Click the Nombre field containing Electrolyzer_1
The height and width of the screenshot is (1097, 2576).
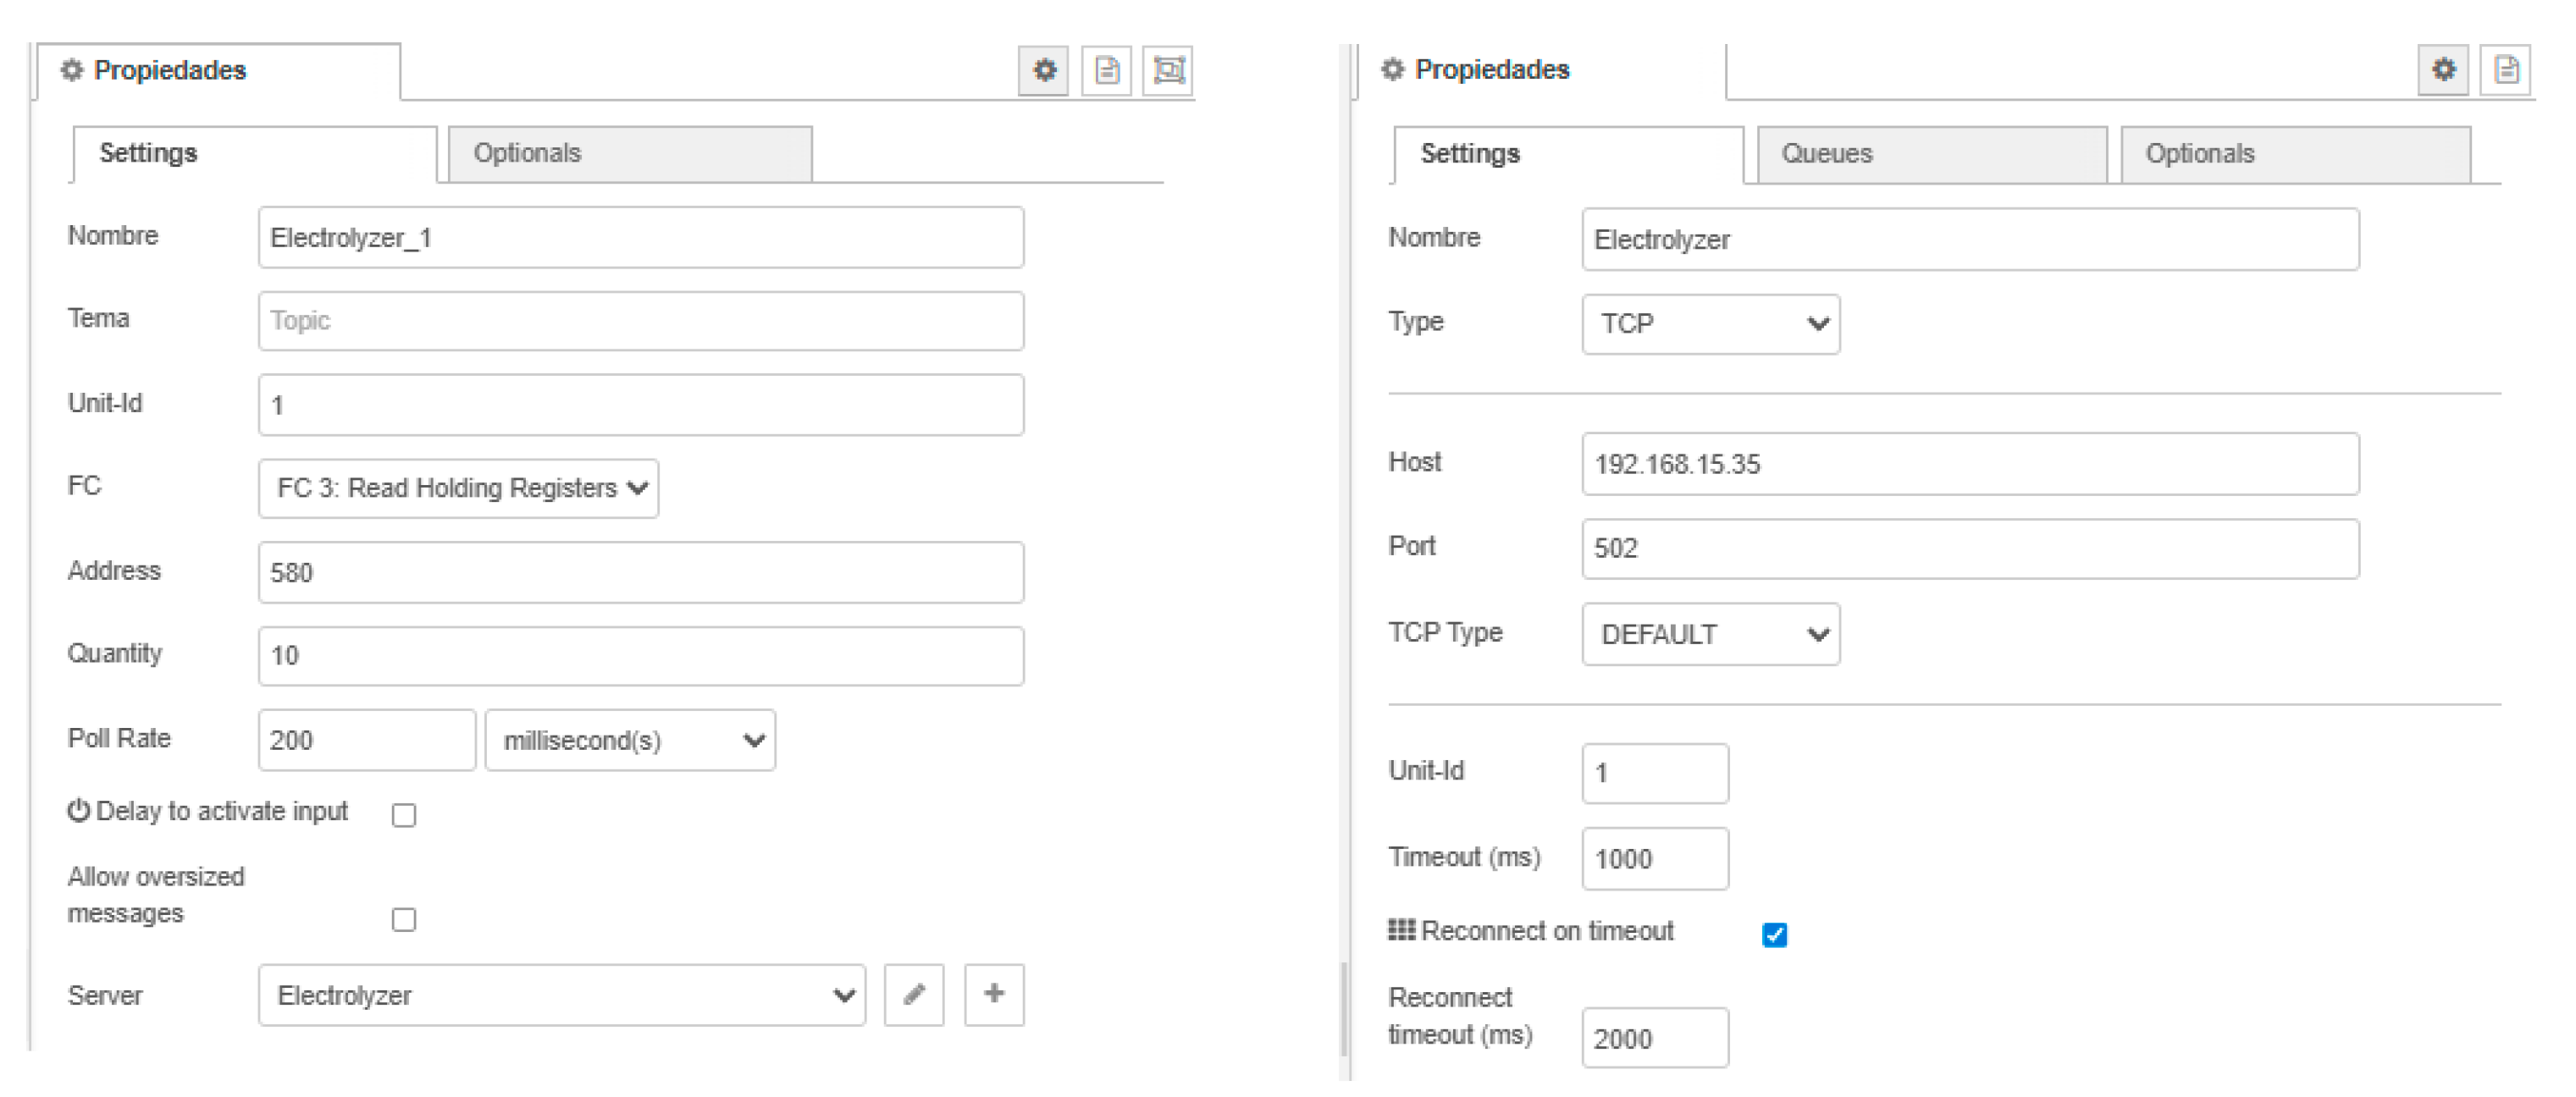(641, 238)
